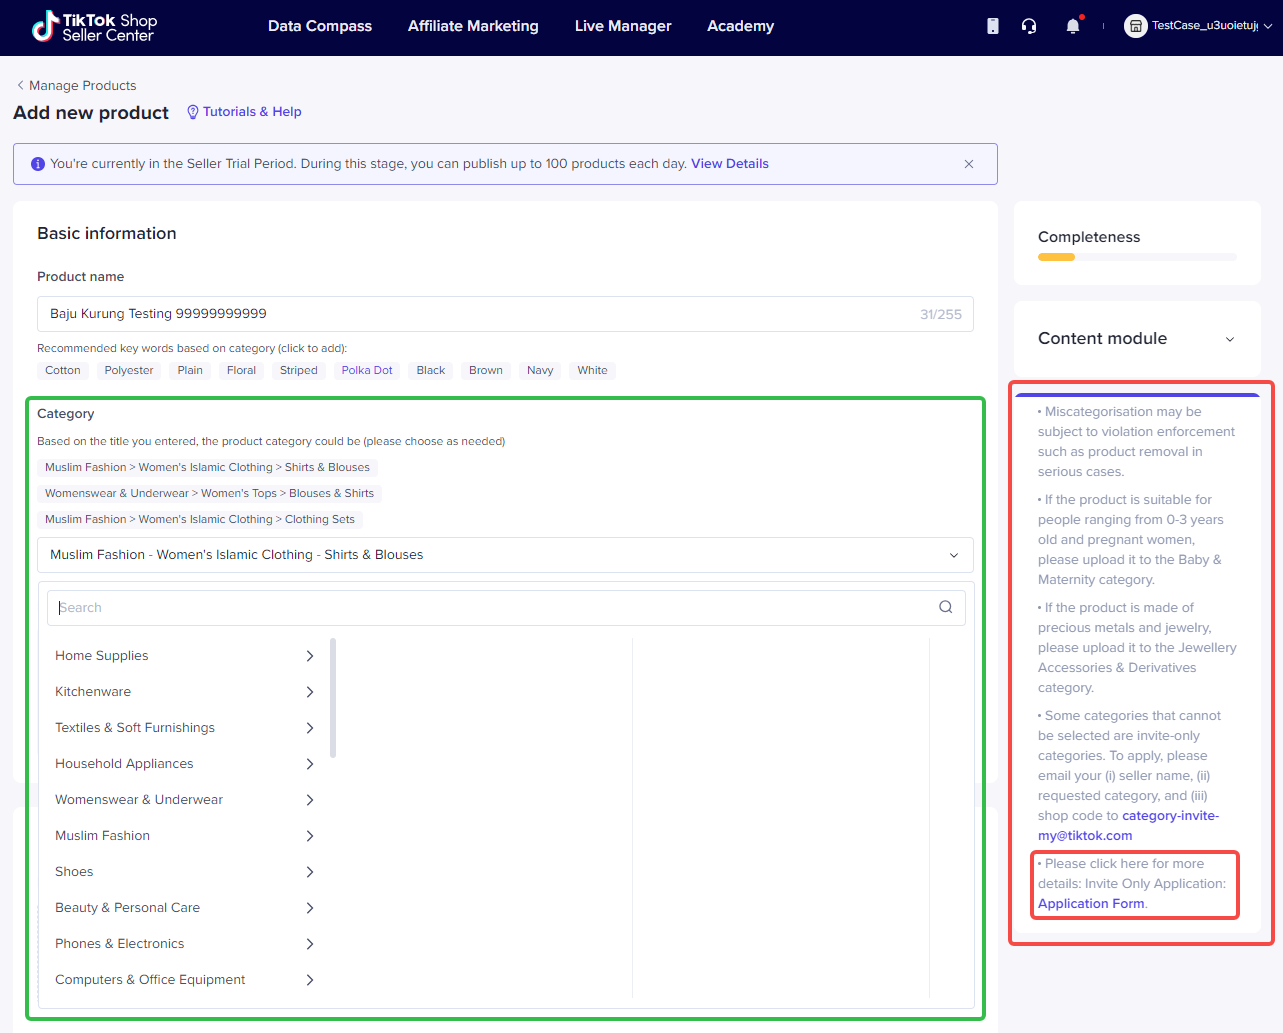Viewport: 1283px width, 1033px height.
Task: Open the mobile app download icon
Action: click(993, 26)
